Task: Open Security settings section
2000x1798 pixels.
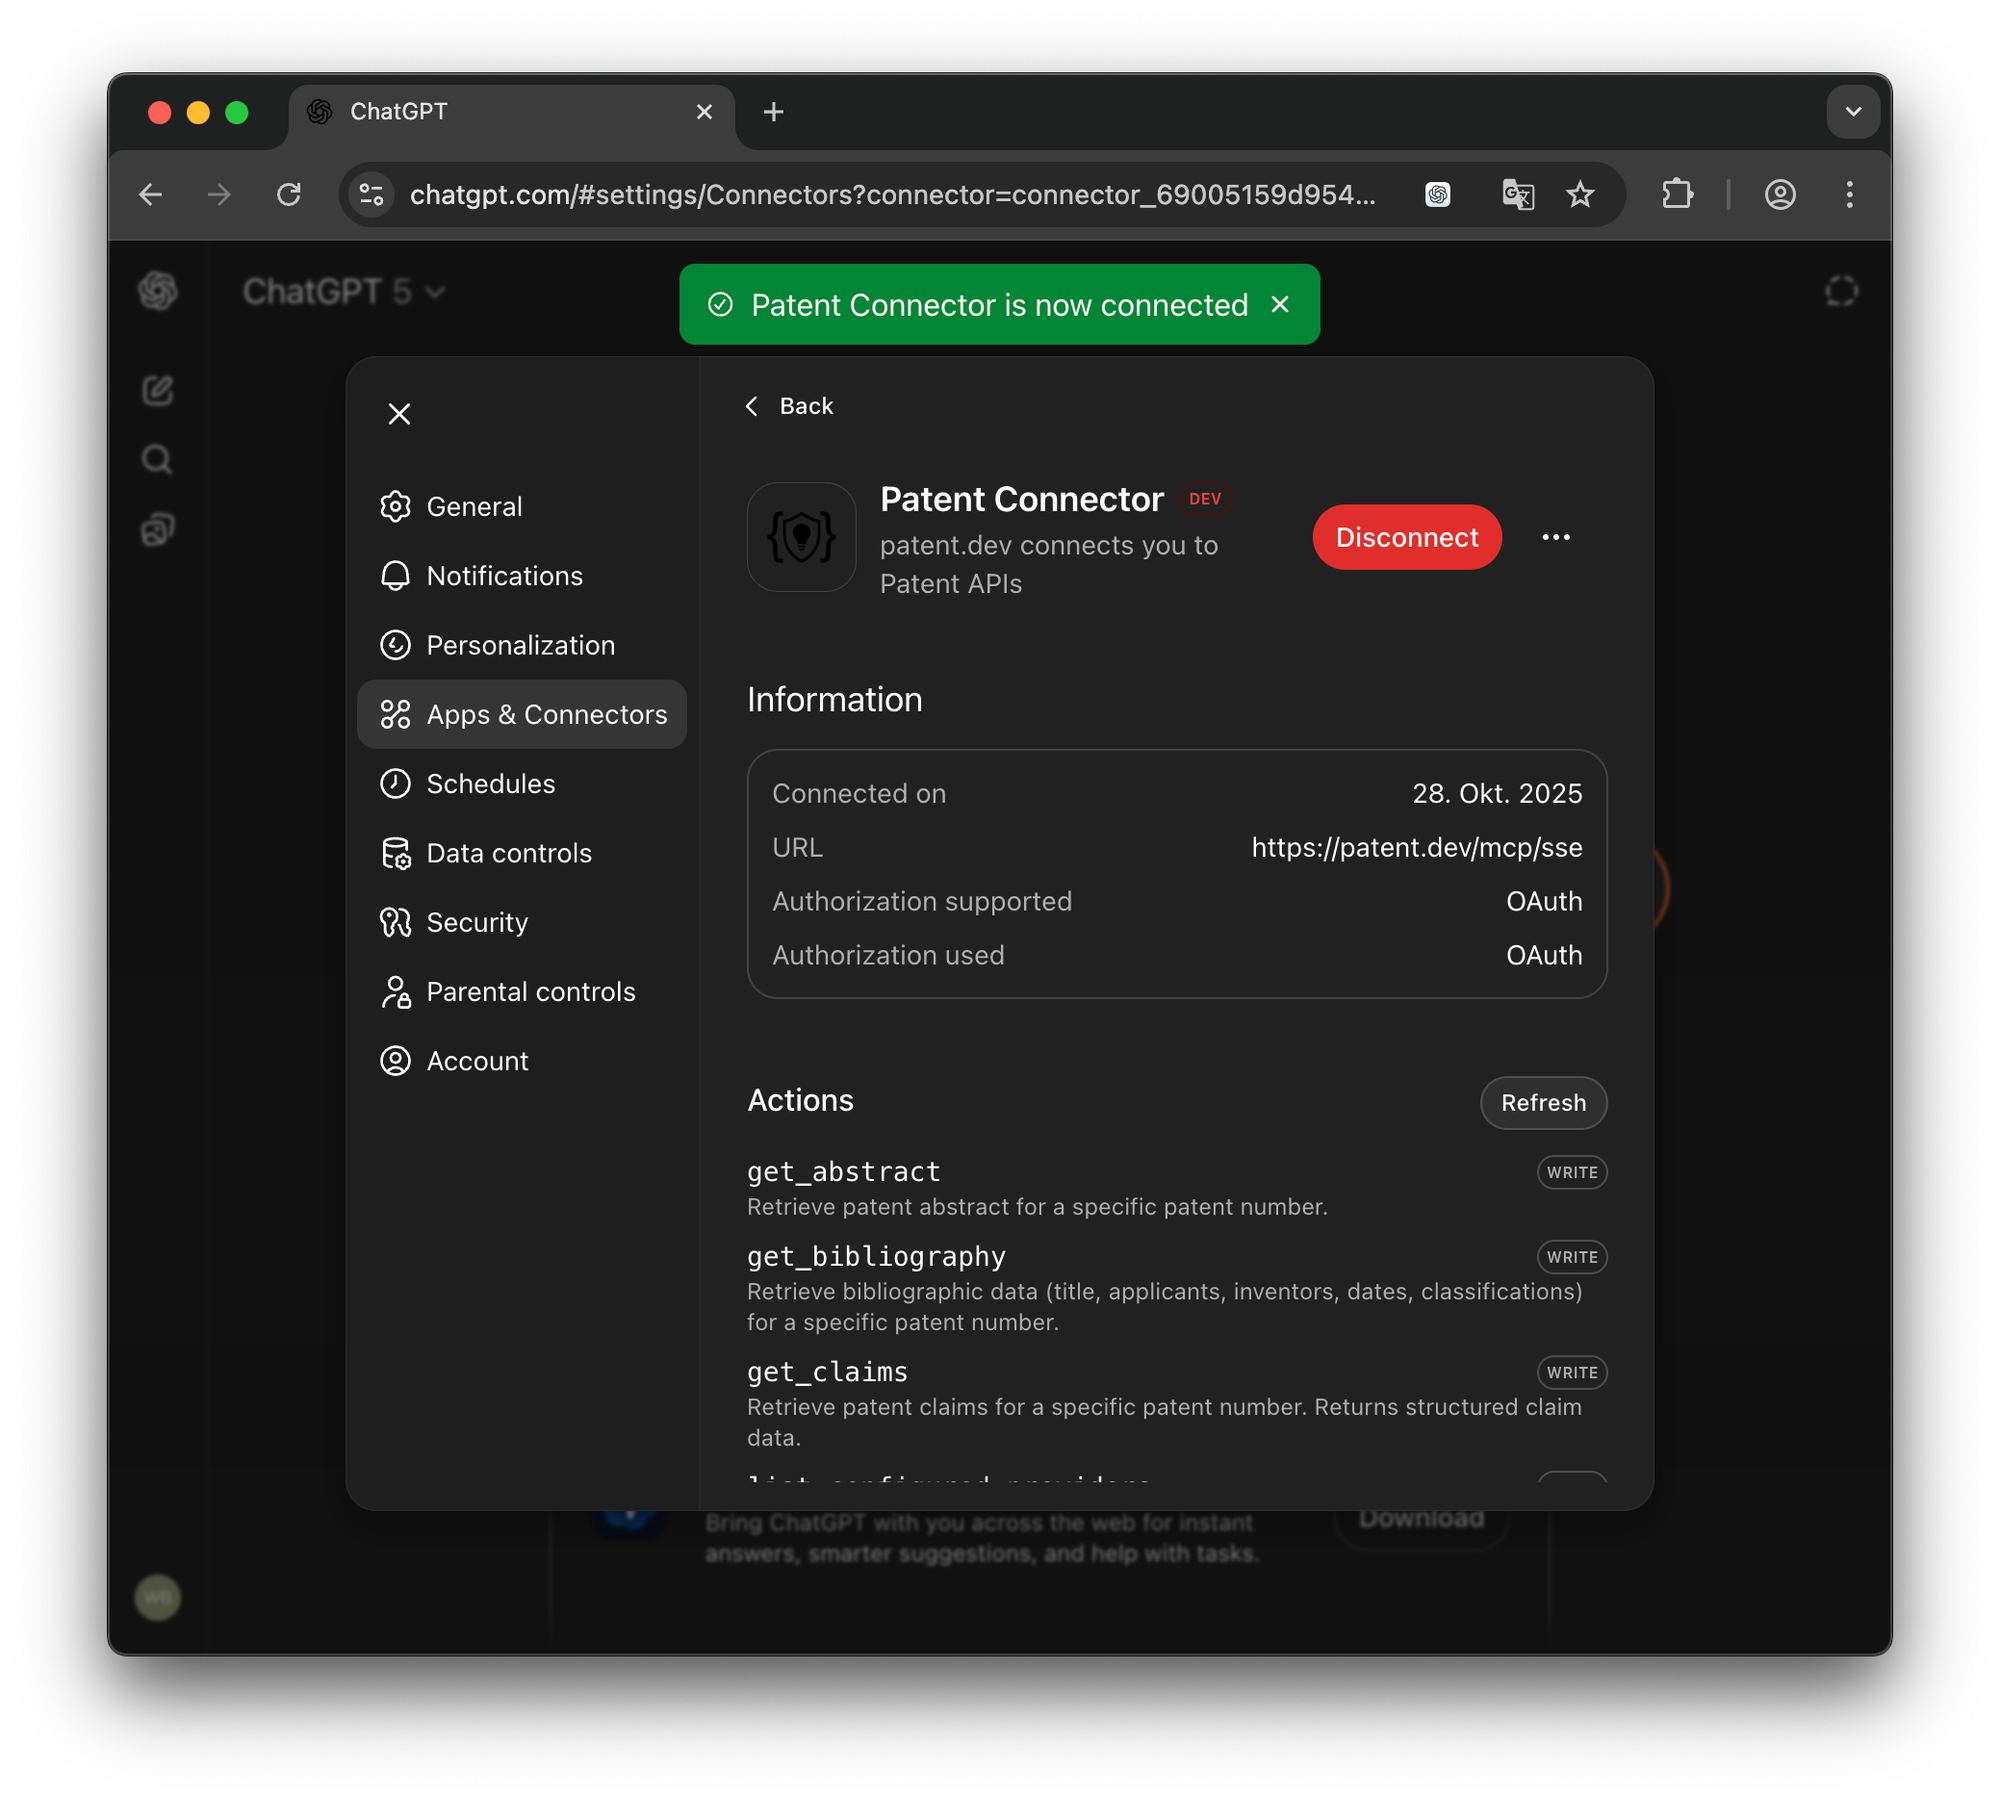Action: [476, 922]
